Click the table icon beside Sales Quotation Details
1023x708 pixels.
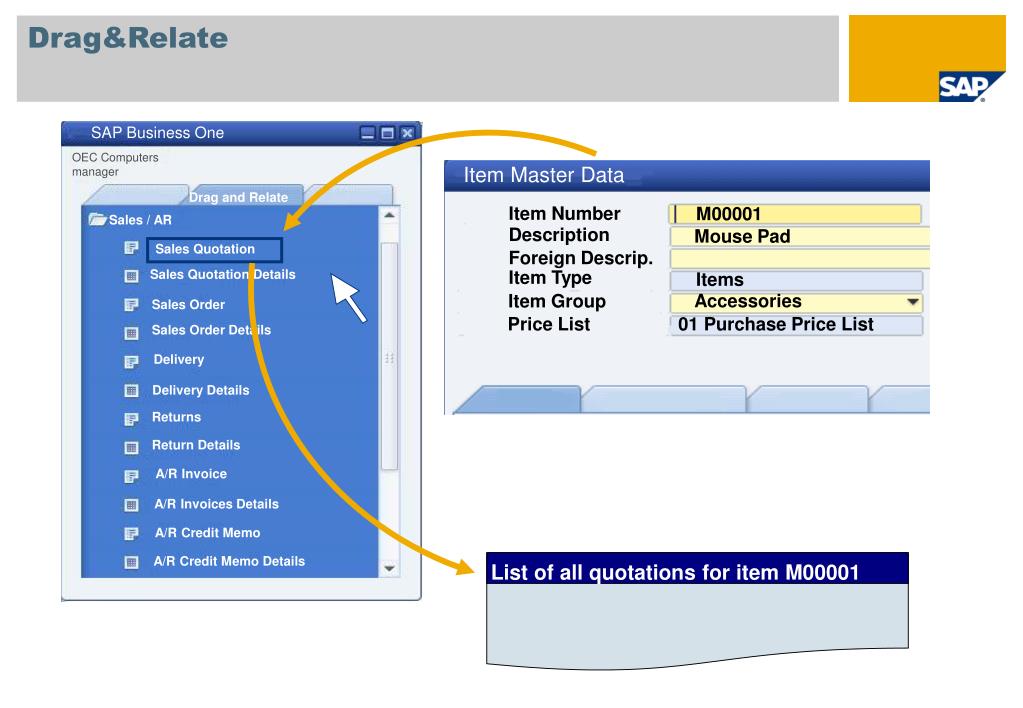tap(131, 276)
